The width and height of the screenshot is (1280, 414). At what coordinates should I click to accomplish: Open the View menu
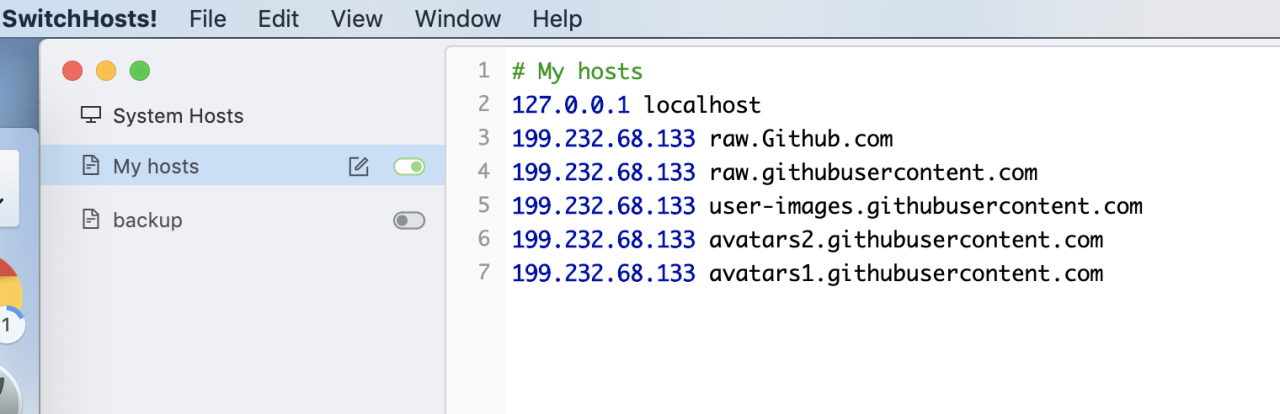click(356, 19)
